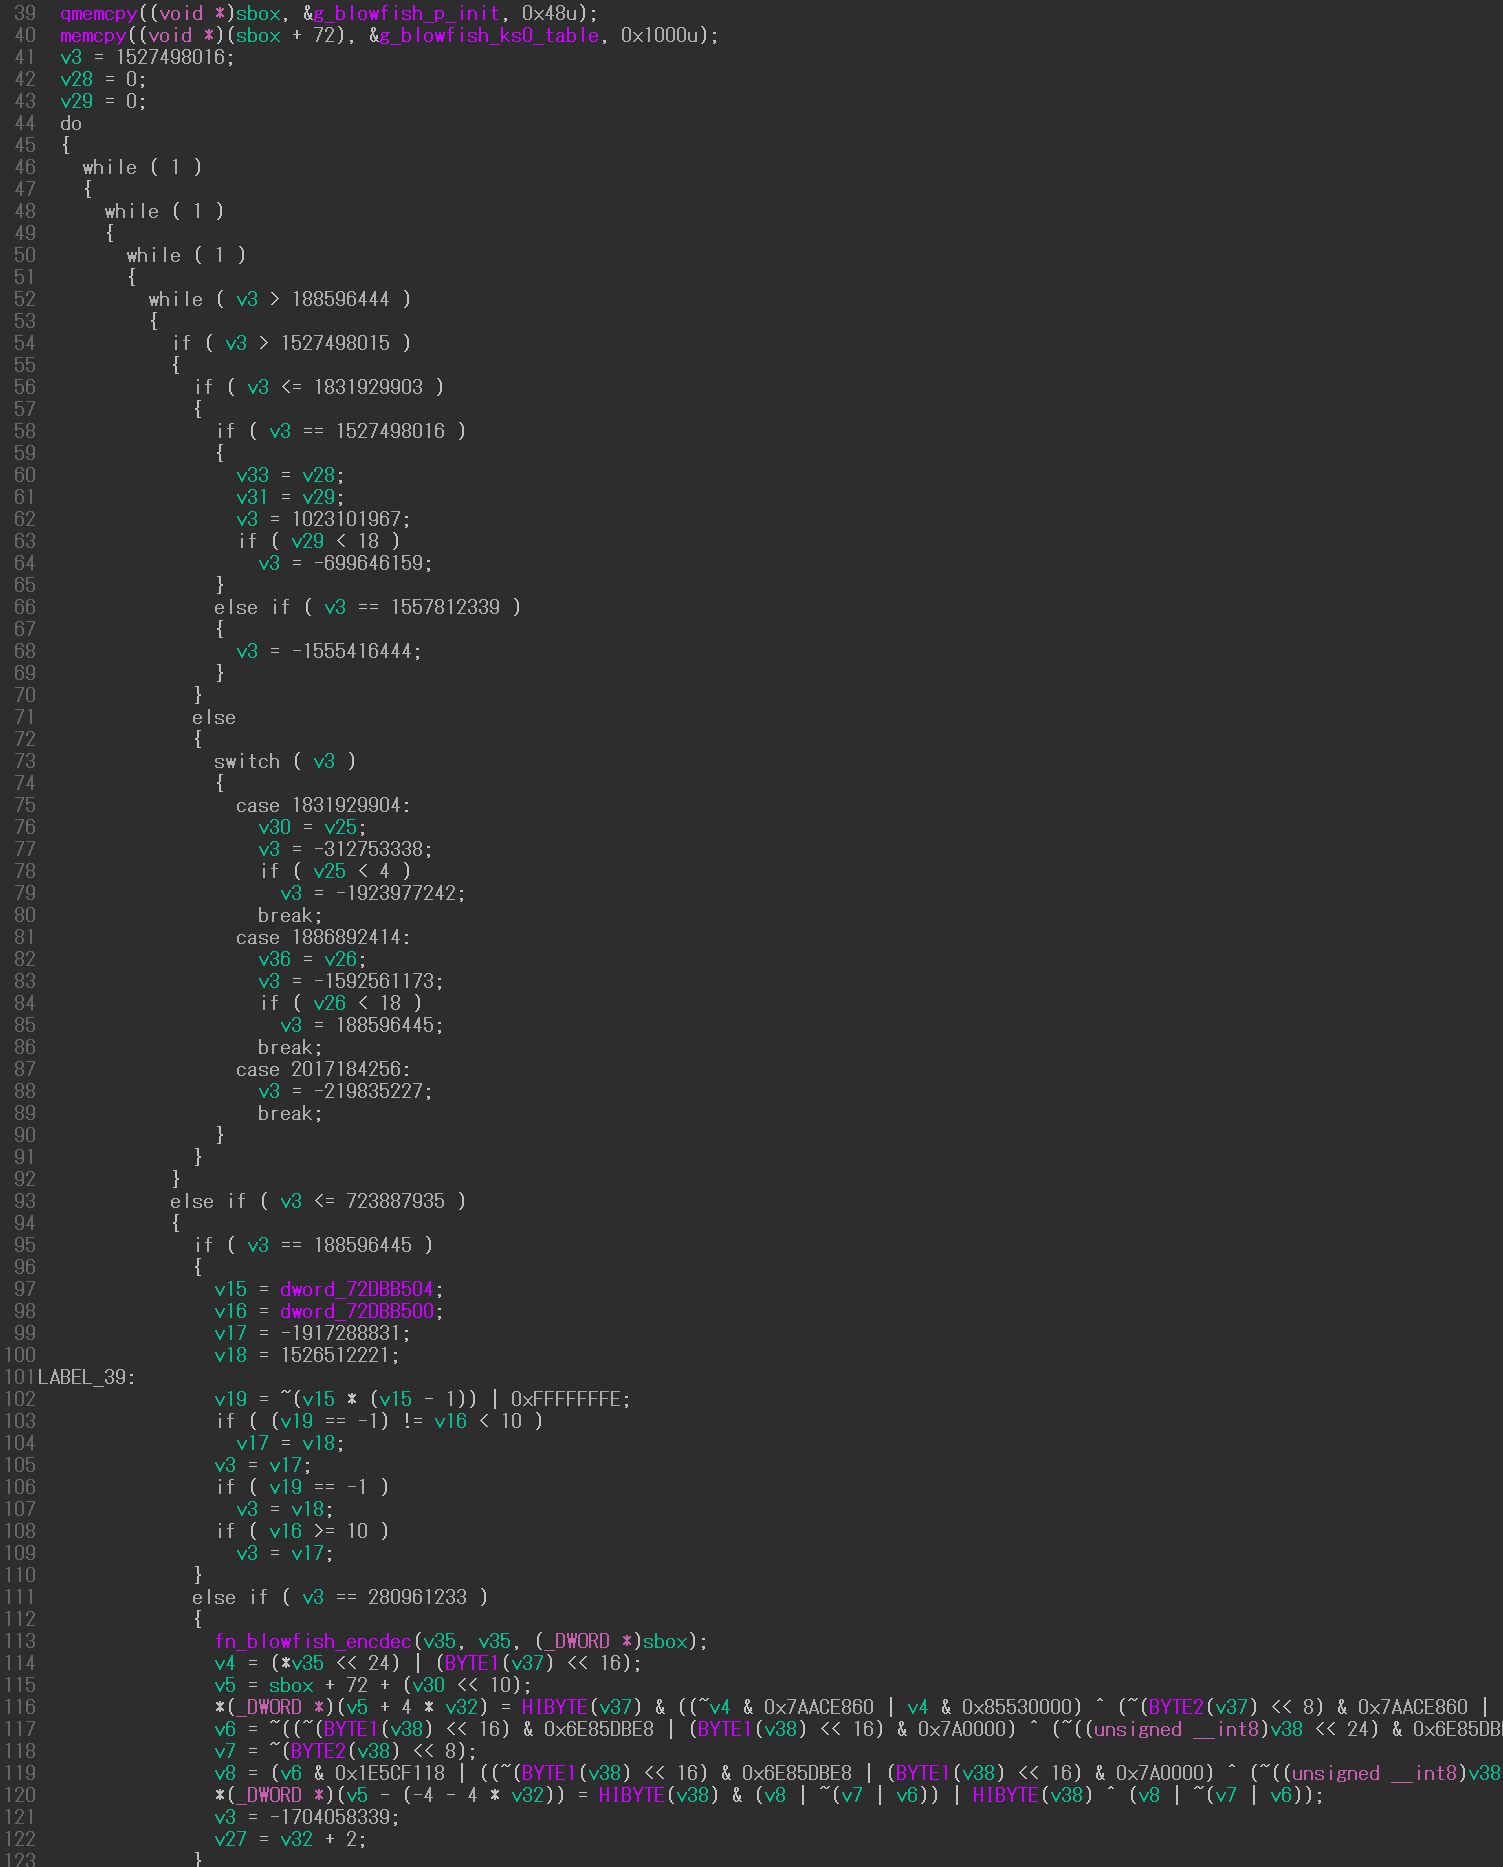Select the qmemcpy function call
The height and width of the screenshot is (1867, 1503).
point(98,13)
